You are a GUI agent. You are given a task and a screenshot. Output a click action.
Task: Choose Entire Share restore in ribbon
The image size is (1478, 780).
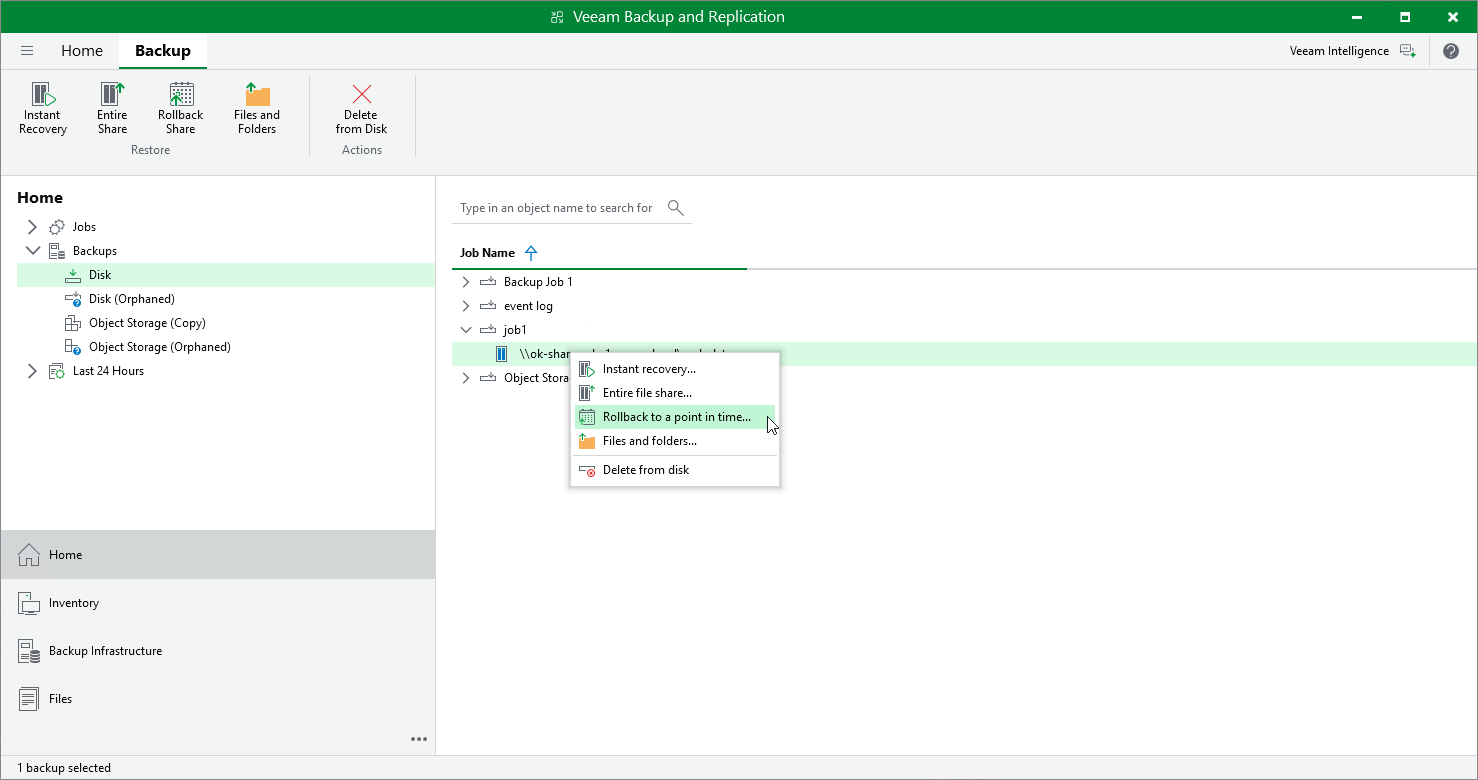coord(112,108)
